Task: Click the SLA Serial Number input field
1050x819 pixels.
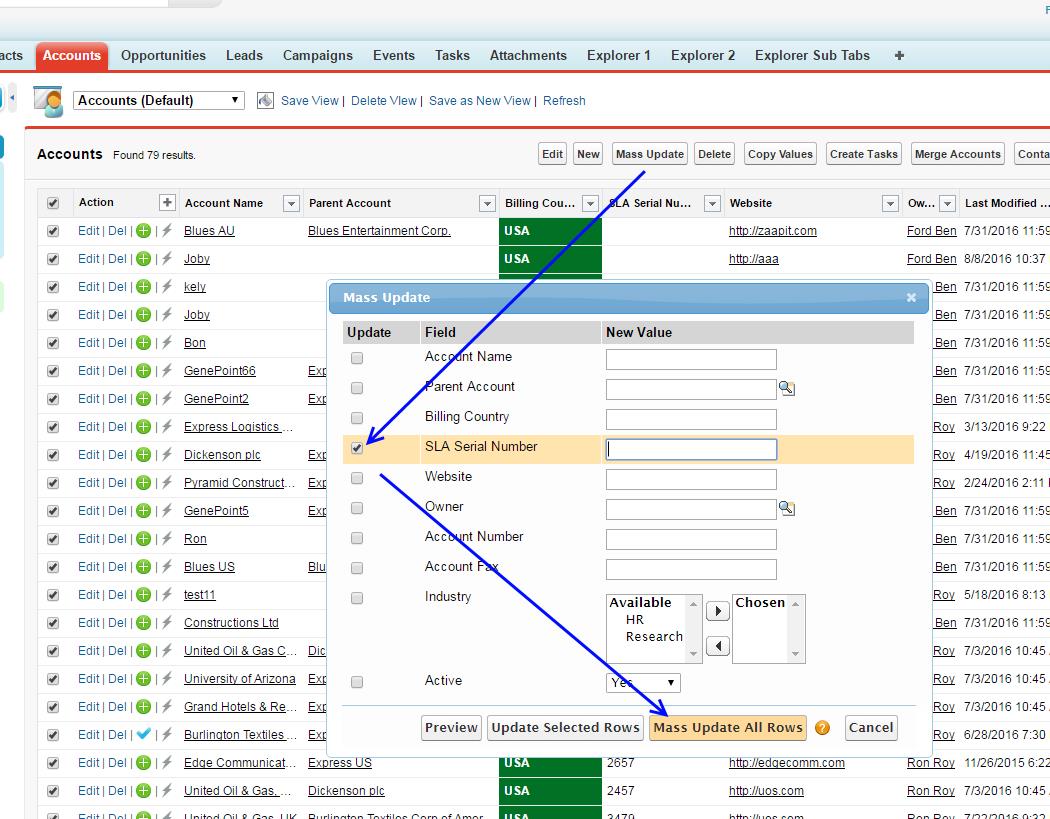Action: click(691, 449)
